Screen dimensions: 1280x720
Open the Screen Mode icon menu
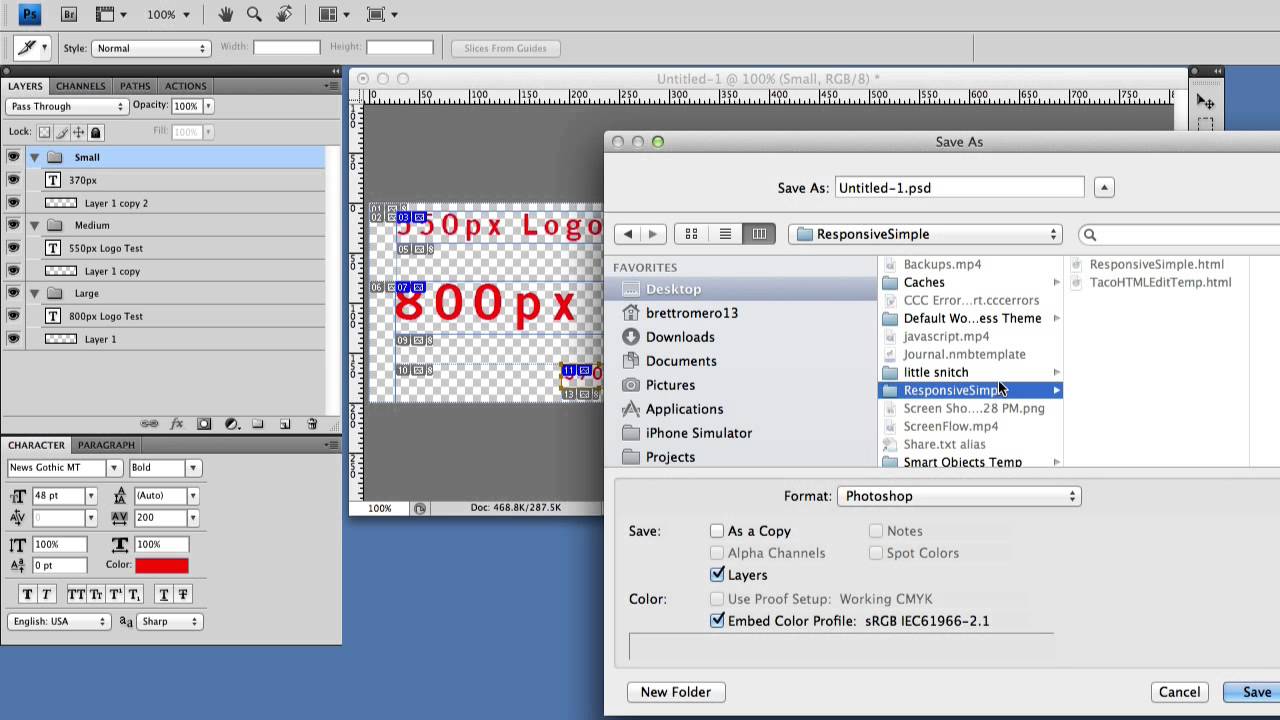pos(382,14)
